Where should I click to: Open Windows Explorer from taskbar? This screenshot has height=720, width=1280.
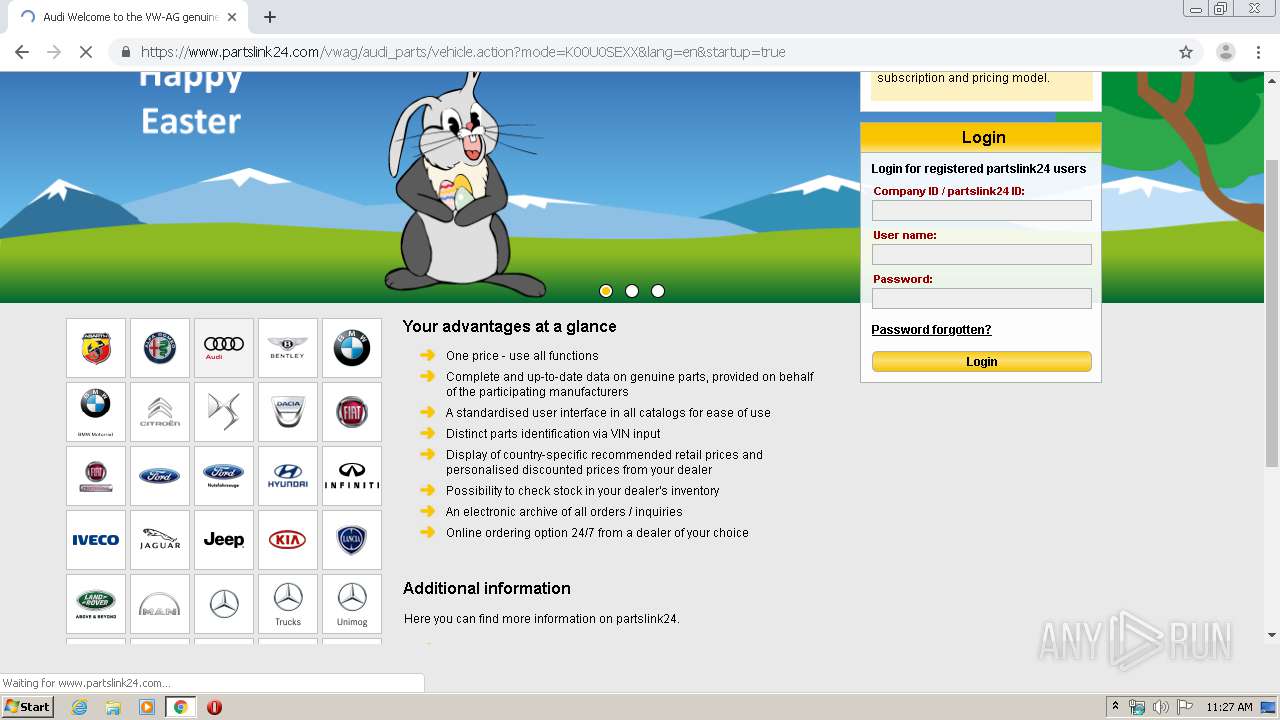tap(113, 707)
